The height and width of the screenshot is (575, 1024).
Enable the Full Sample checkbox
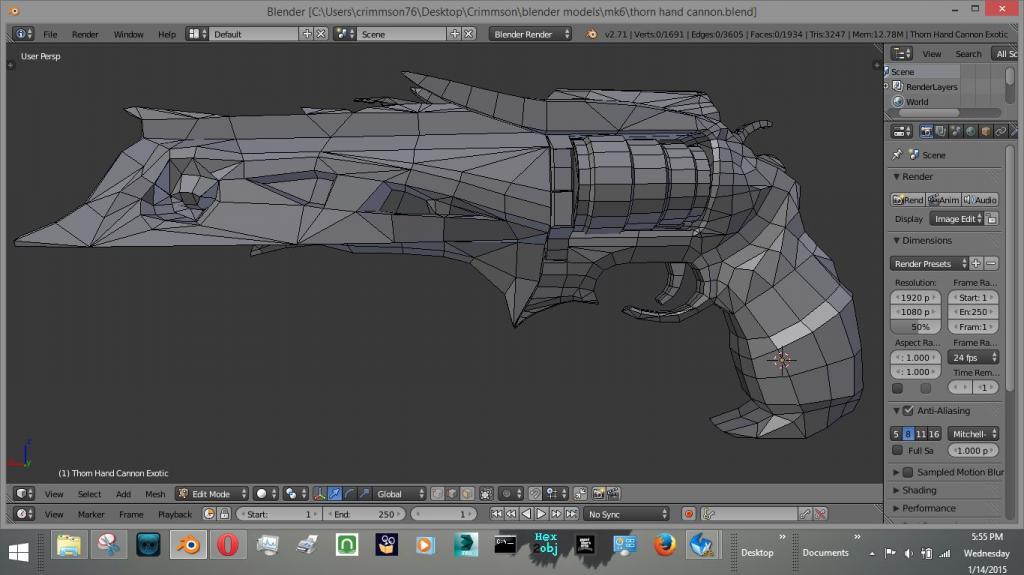tap(898, 451)
